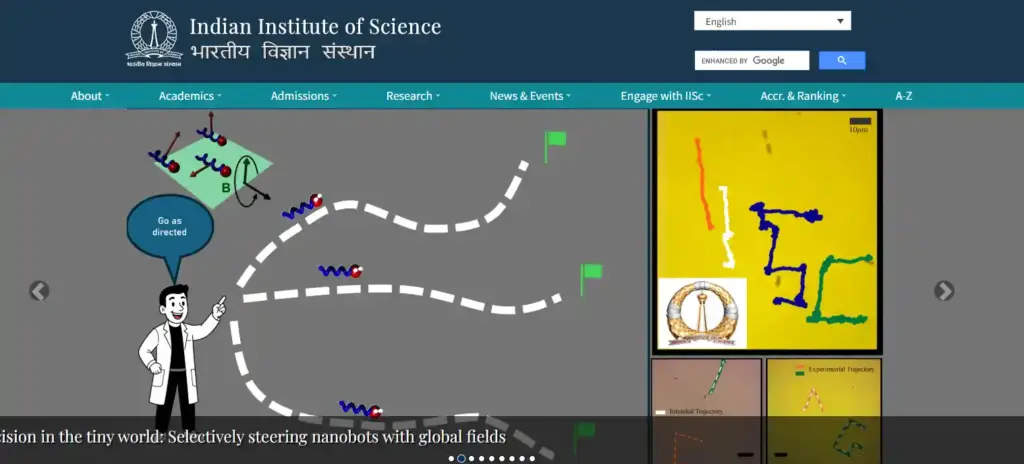Click the Google search input field
This screenshot has height=464, width=1024.
tap(752, 61)
